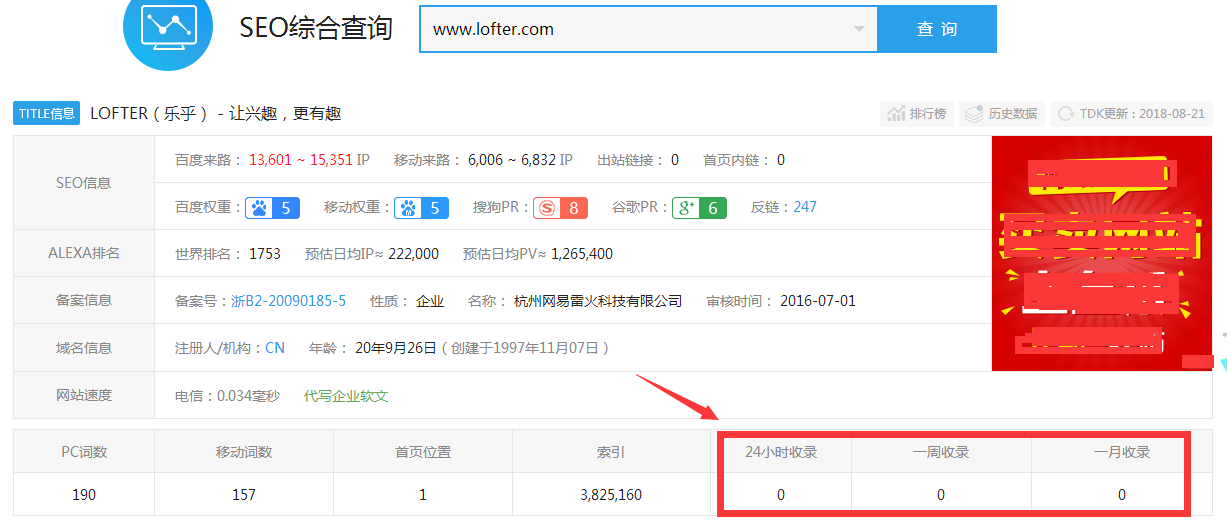Open the 浙B2-20090185-5 备案号 link
This screenshot has height=521, width=1227.
[288, 301]
